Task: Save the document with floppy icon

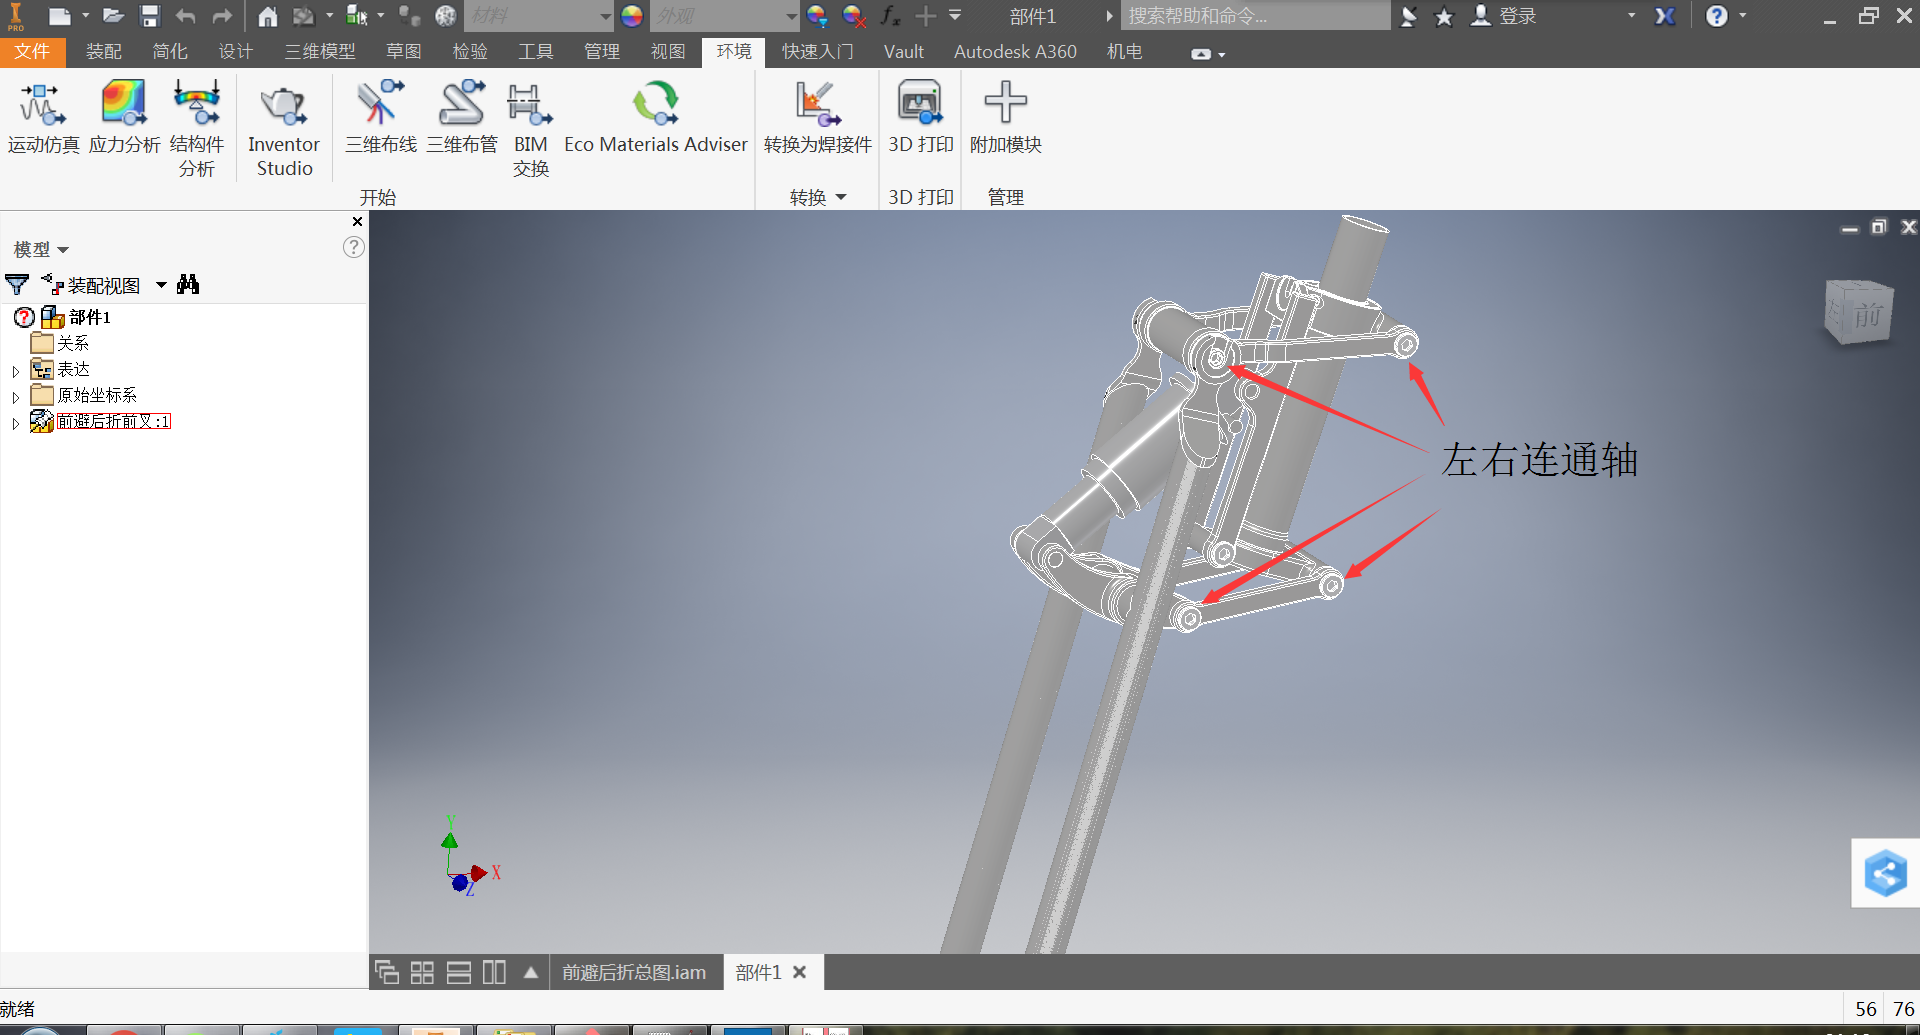Action: [150, 16]
